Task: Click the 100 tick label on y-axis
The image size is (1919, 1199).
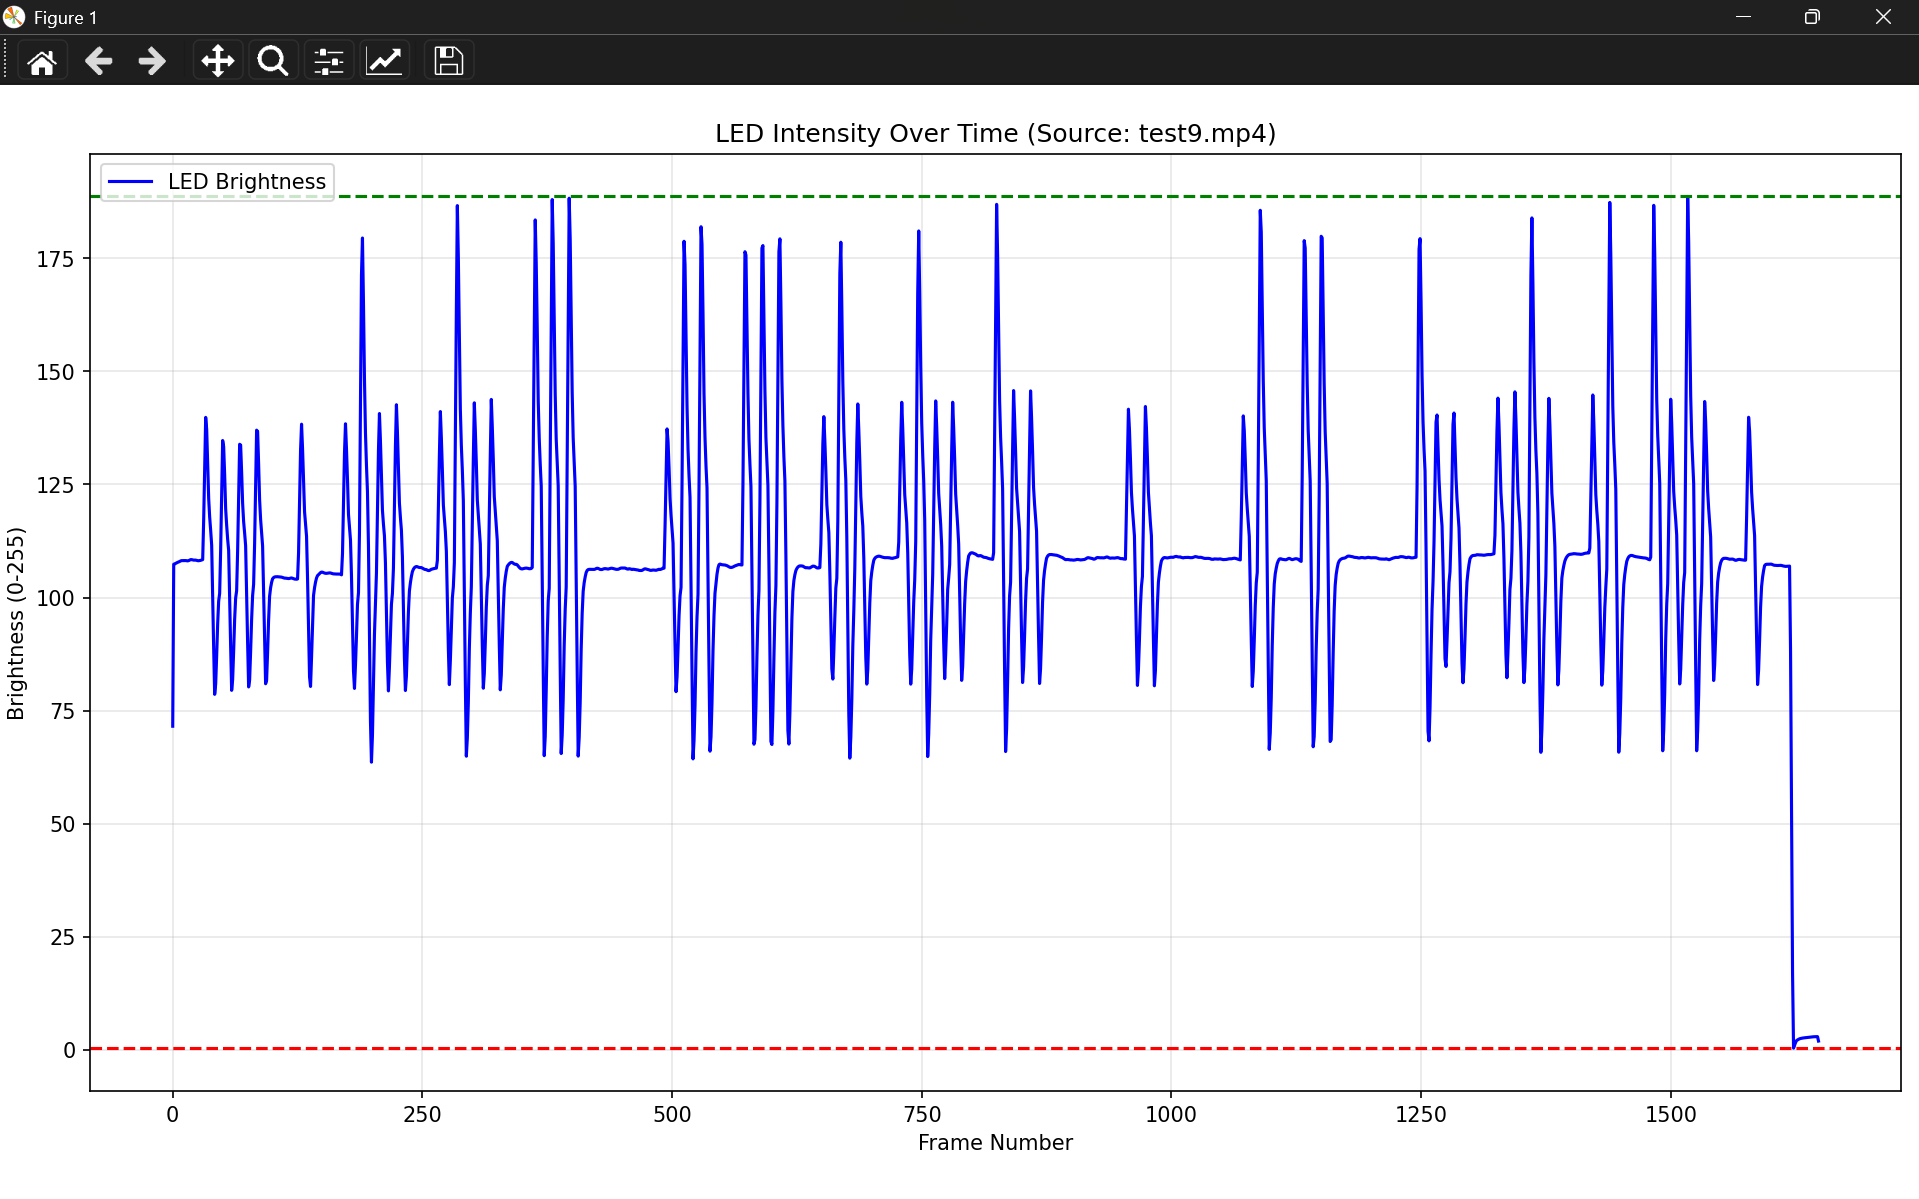Action: pyautogui.click(x=55, y=598)
